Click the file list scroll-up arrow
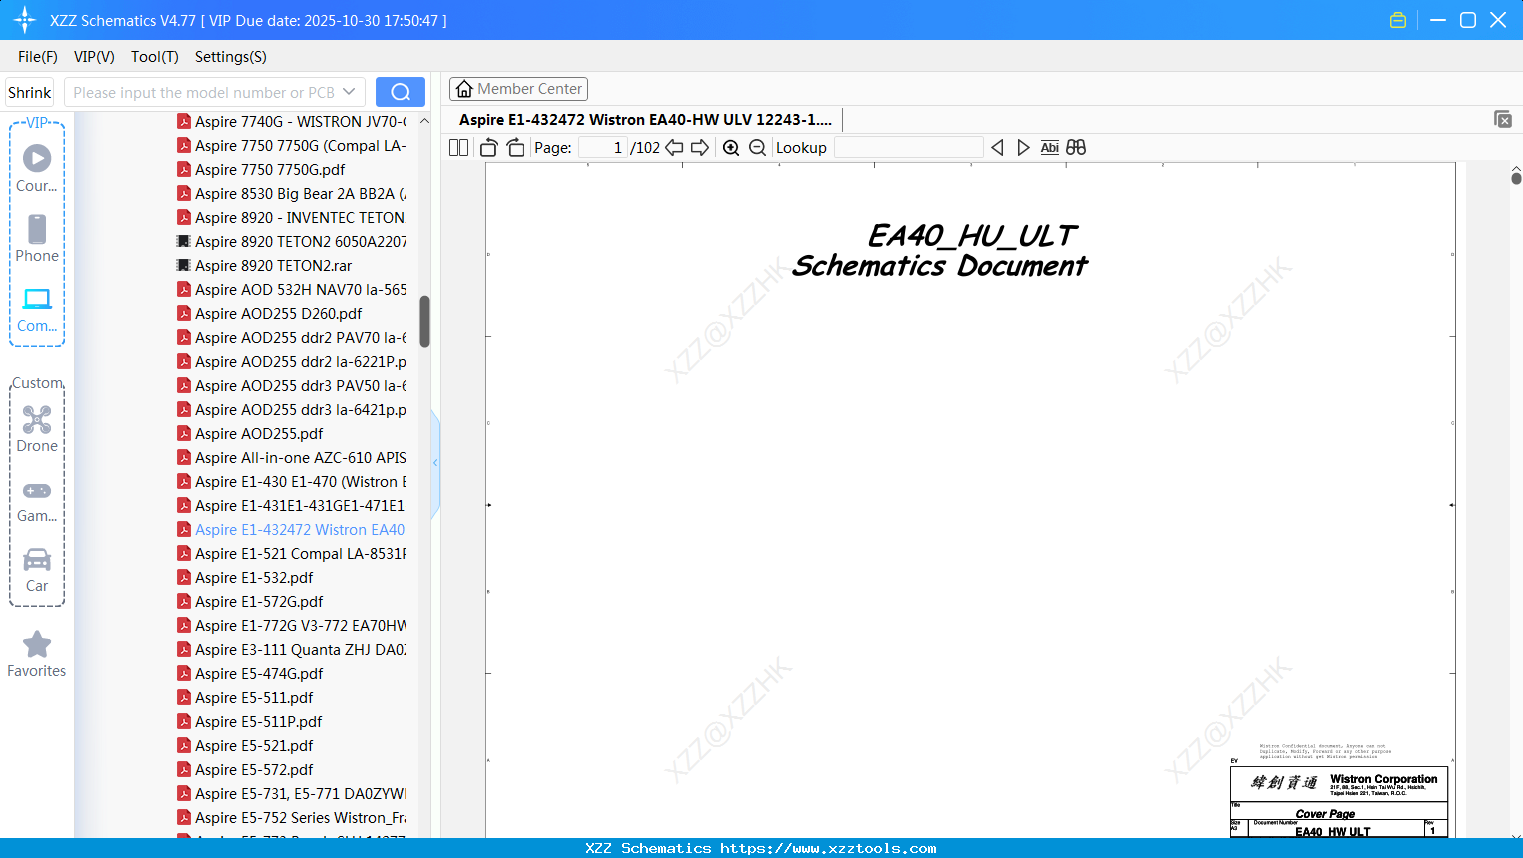 (x=425, y=121)
